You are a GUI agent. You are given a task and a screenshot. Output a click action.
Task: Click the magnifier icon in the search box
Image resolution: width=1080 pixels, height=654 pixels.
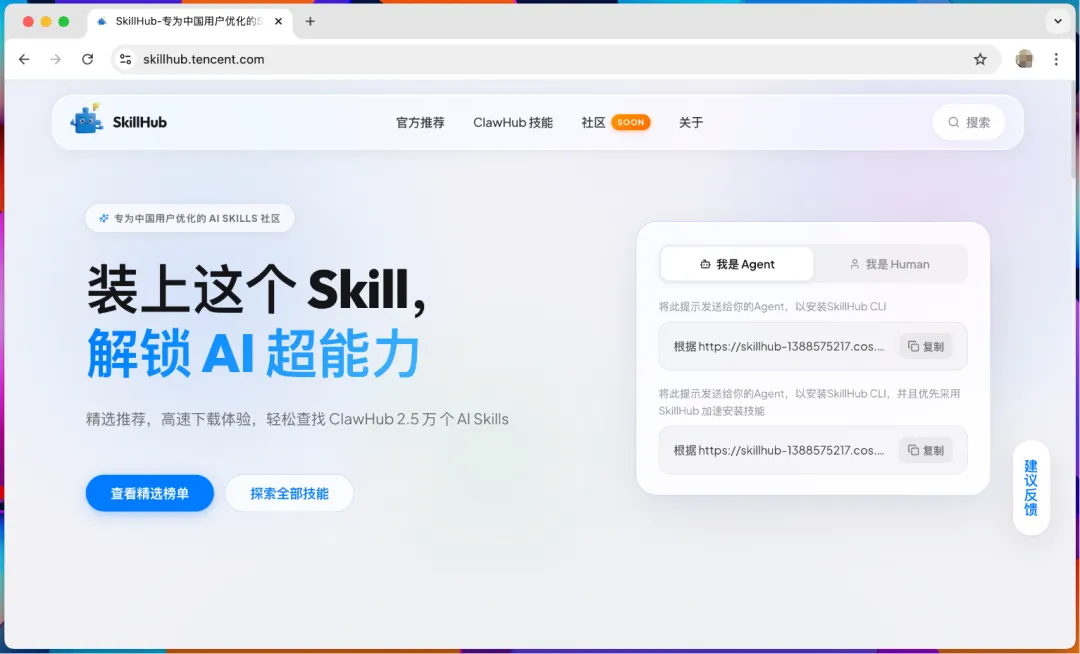point(954,123)
